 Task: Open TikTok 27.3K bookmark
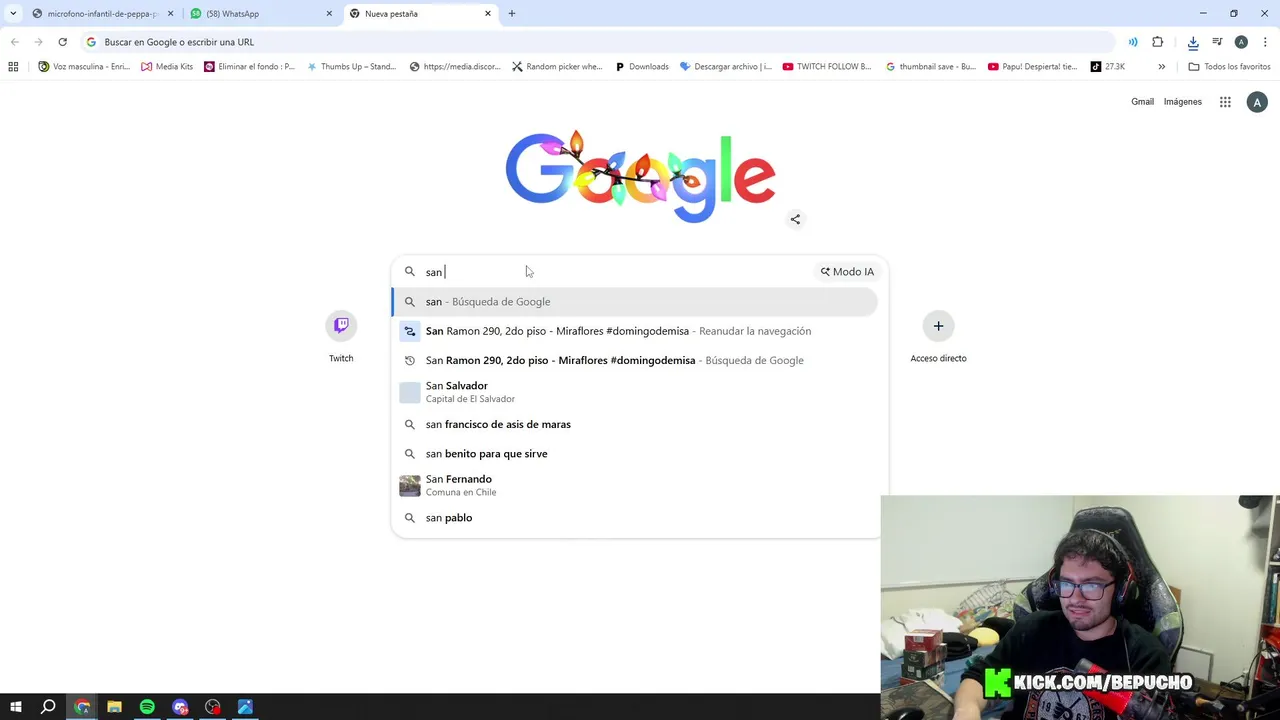[1108, 67]
